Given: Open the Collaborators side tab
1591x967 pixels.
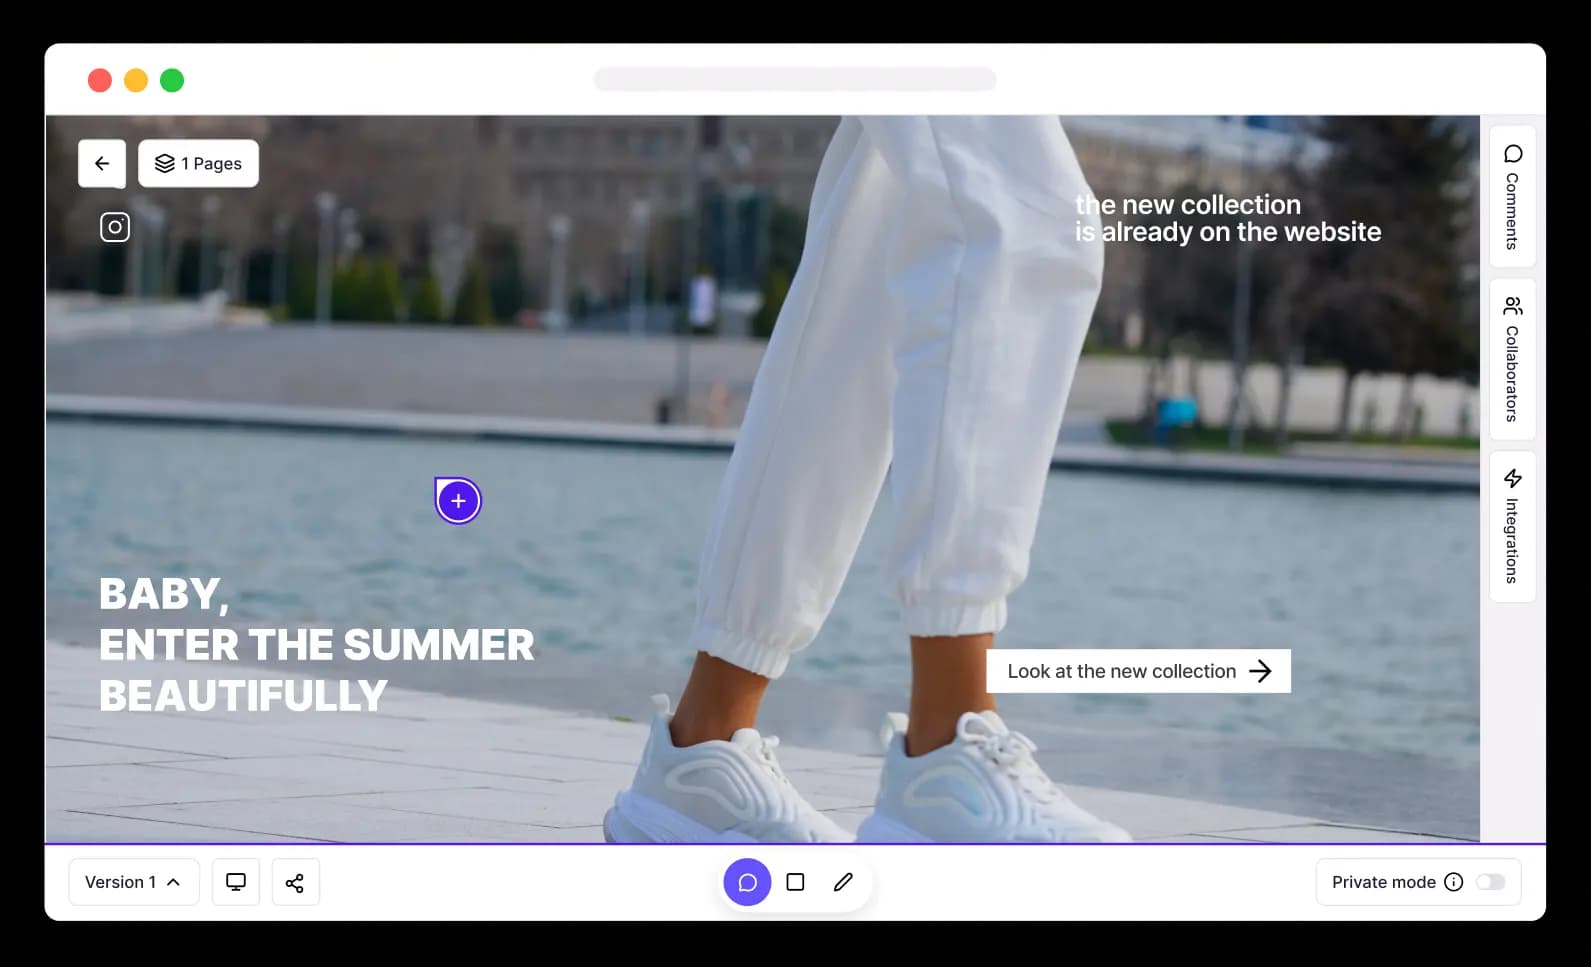Looking at the screenshot, I should 1512,359.
